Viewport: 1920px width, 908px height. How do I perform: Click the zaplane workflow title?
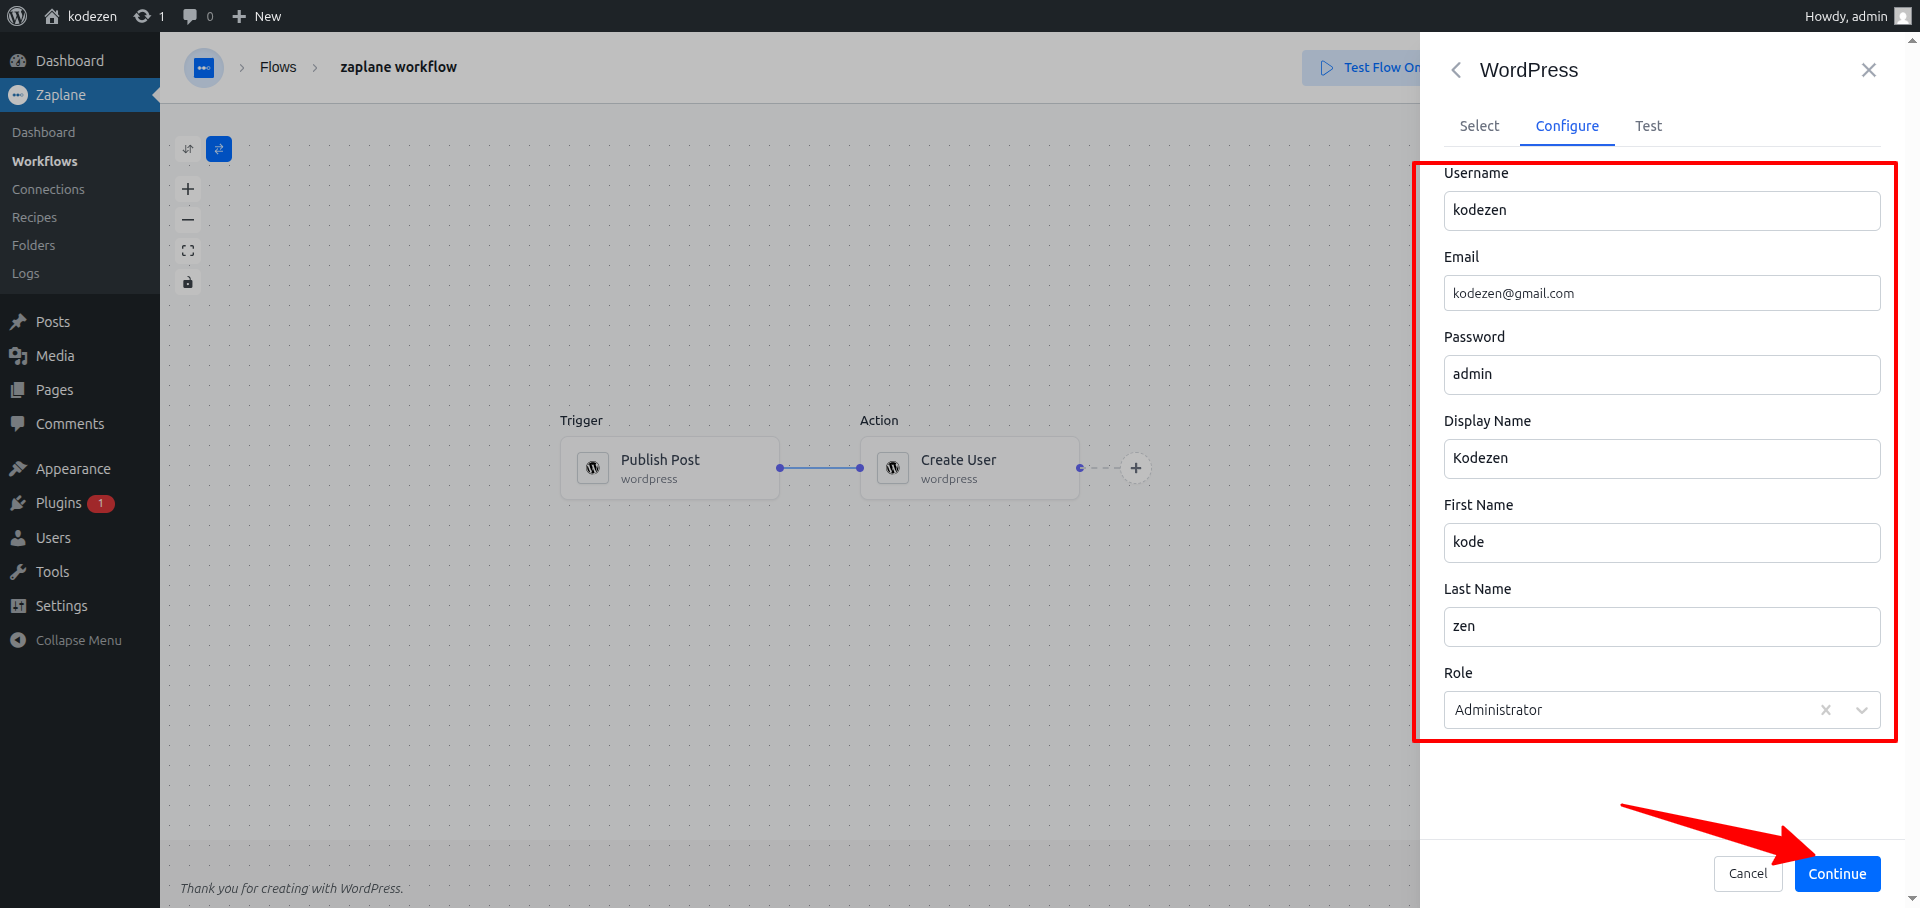click(x=398, y=67)
